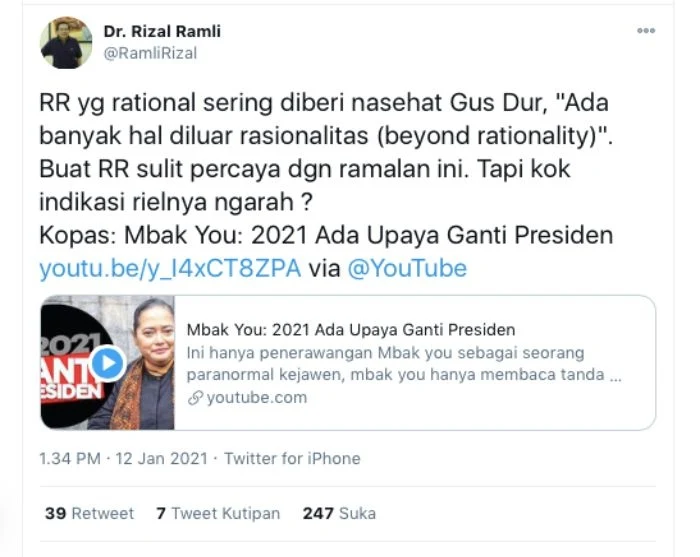The image size is (700, 557).
Task: Open the youtube.com domain link in card
Action: (257, 397)
